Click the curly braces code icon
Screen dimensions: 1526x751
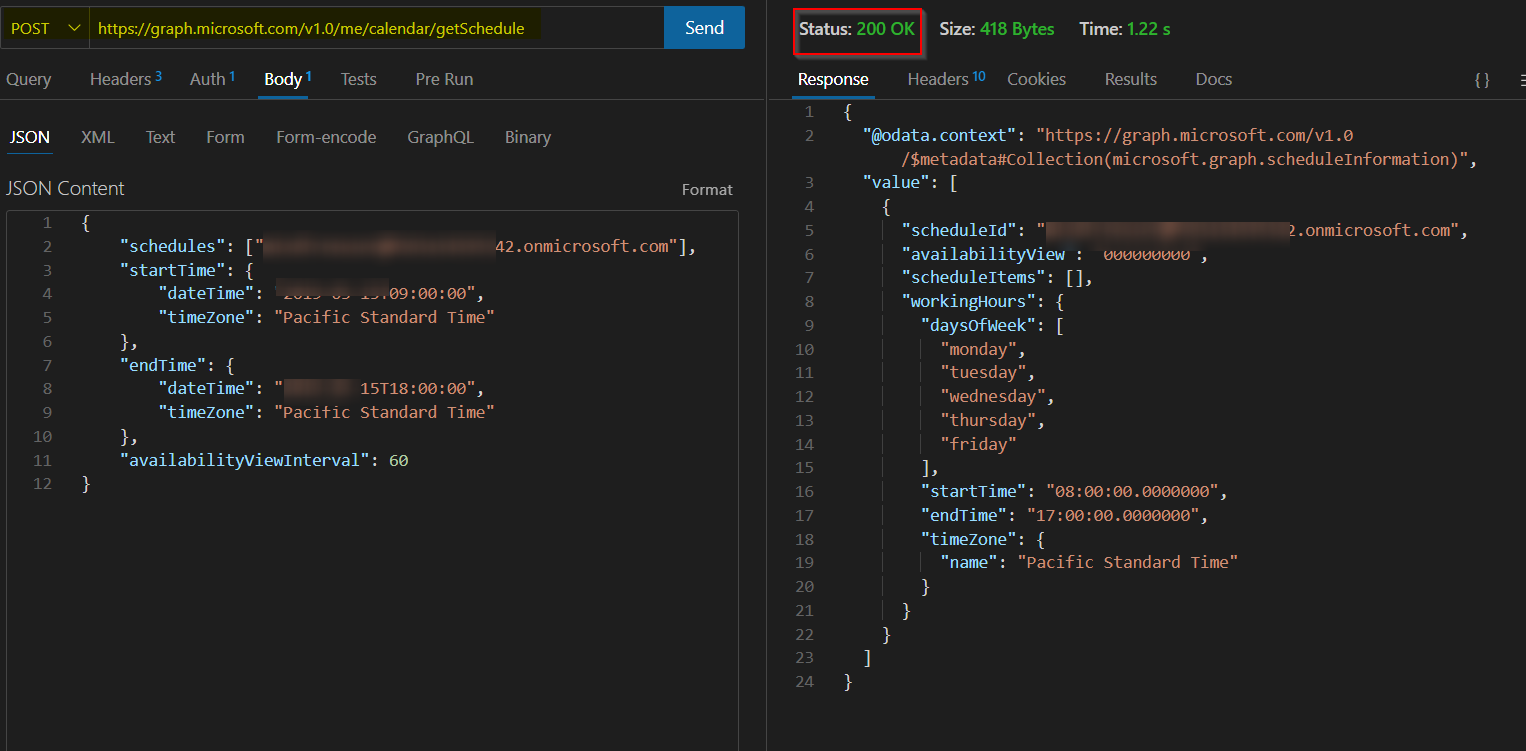click(x=1482, y=79)
